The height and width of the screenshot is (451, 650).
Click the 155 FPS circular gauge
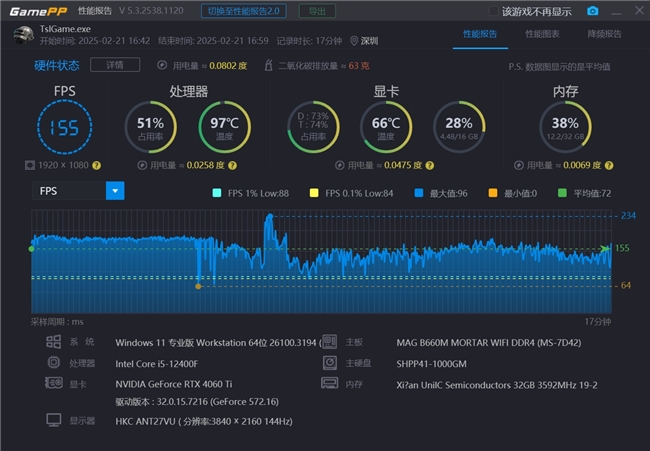click(x=65, y=127)
